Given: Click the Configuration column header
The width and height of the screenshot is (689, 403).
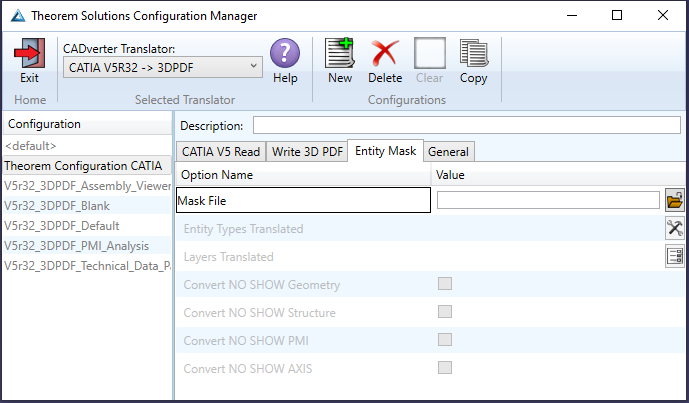Looking at the screenshot, I should tap(87, 124).
